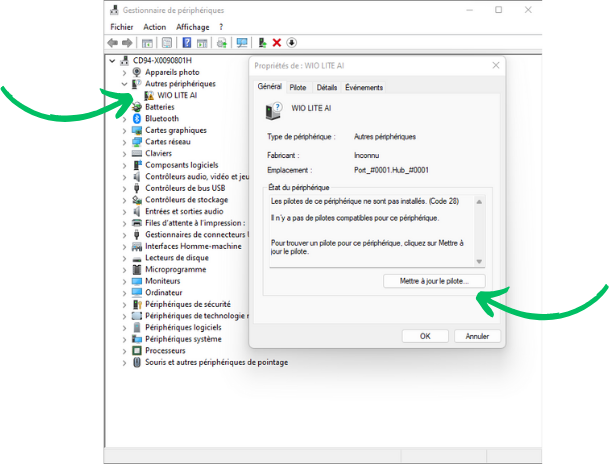The height and width of the screenshot is (464, 610).
Task: Click the Lecteurs de disque icon
Action: click(x=137, y=259)
